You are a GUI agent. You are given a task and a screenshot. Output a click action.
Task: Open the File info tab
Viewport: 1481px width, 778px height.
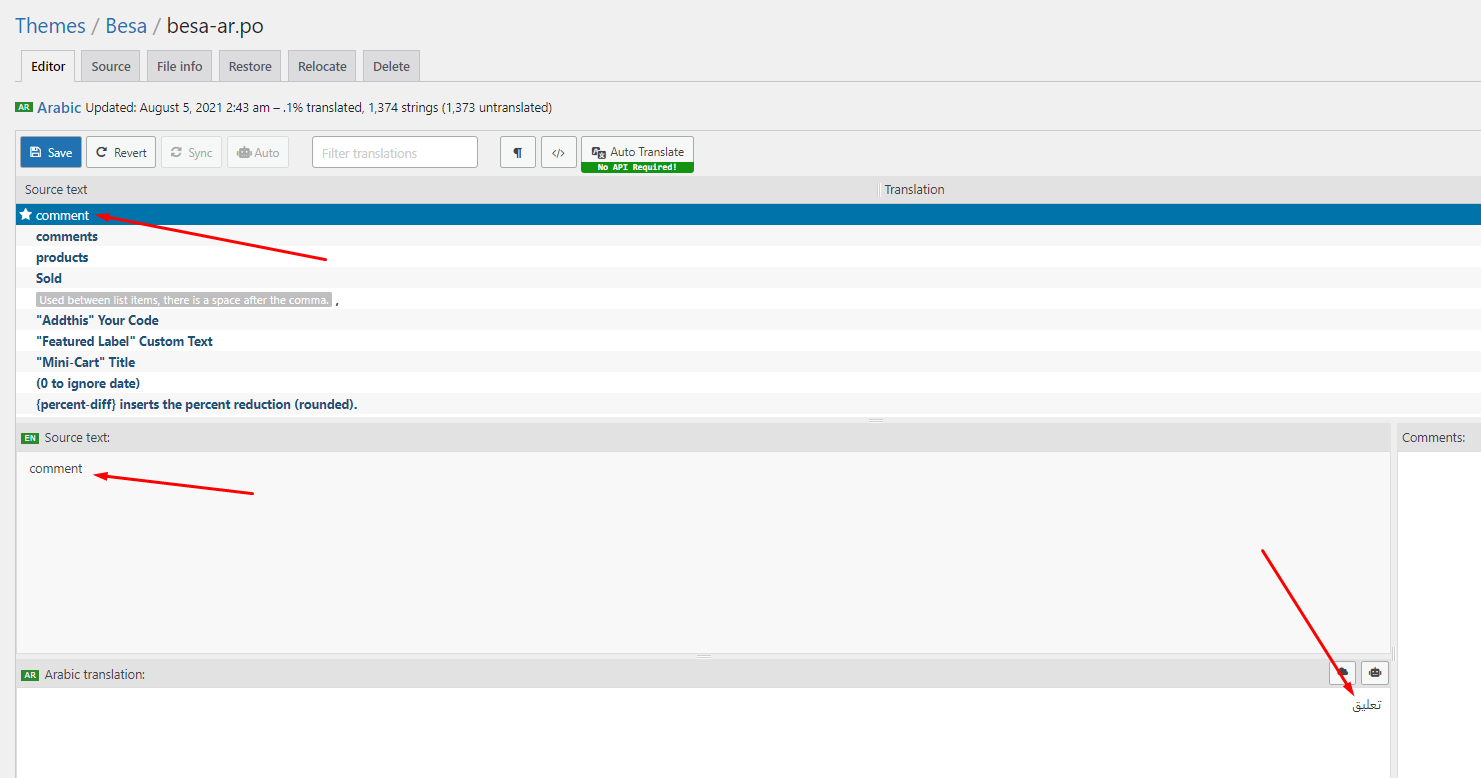click(x=180, y=66)
